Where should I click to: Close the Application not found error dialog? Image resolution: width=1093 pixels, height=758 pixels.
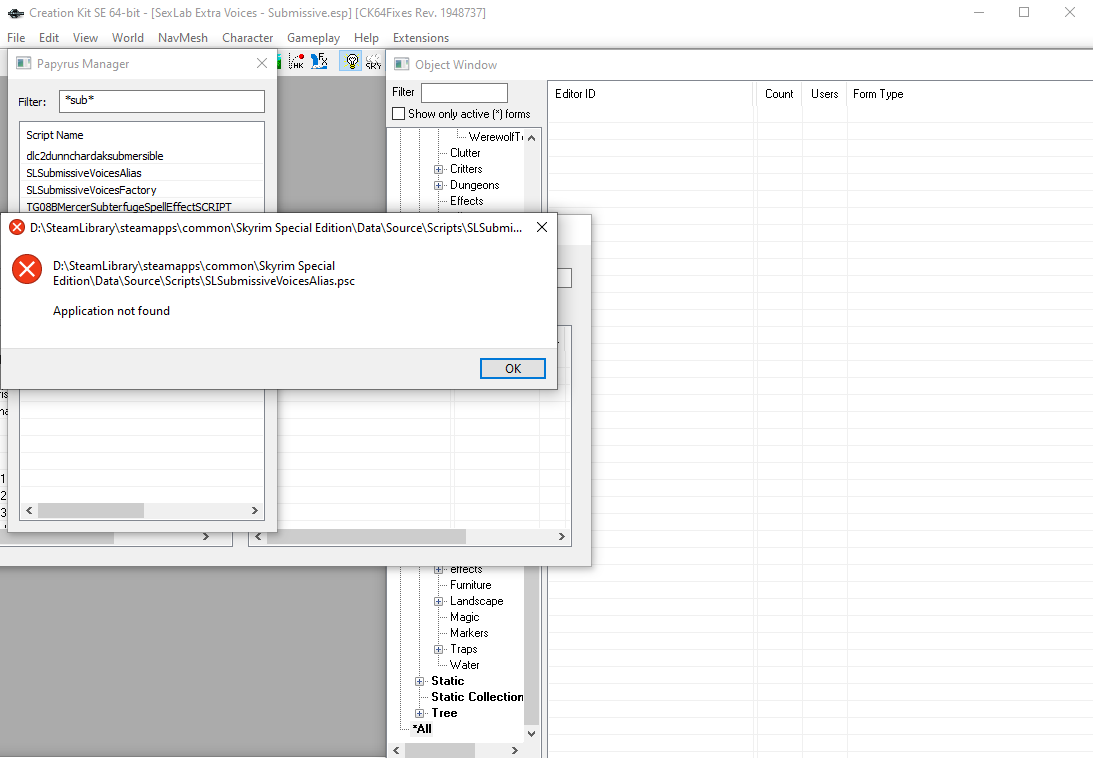(542, 227)
